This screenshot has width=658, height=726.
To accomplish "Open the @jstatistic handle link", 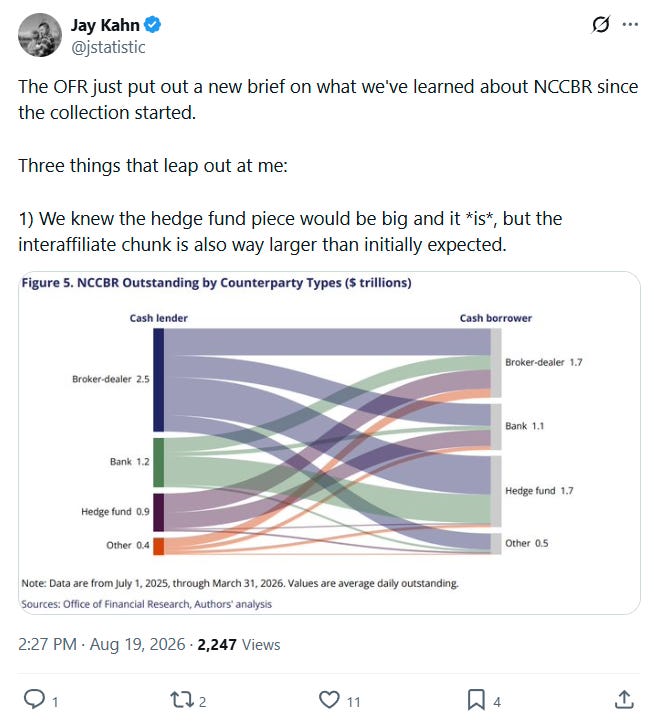I will pos(108,47).
